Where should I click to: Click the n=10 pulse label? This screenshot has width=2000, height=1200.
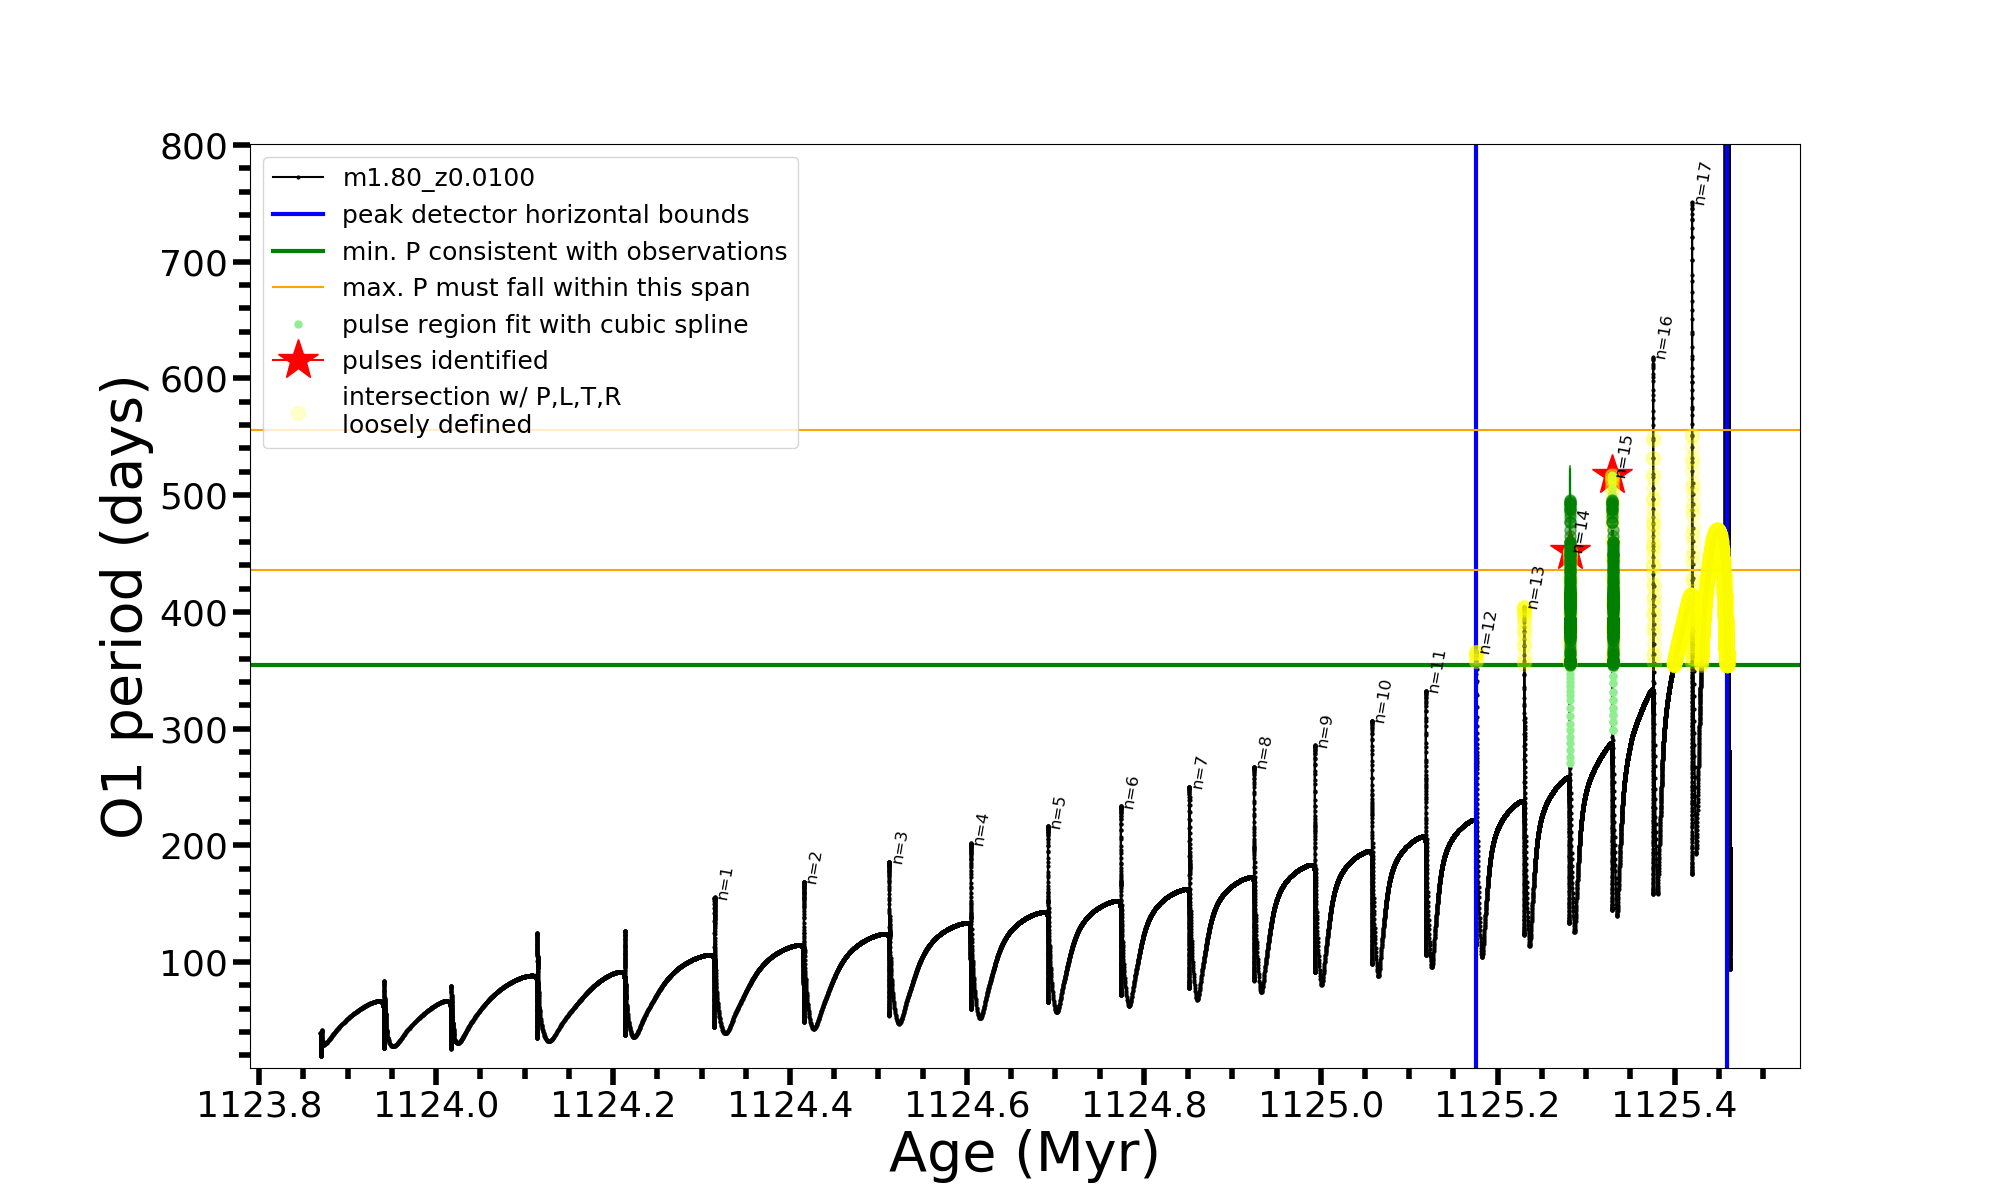pyautogui.click(x=1383, y=701)
